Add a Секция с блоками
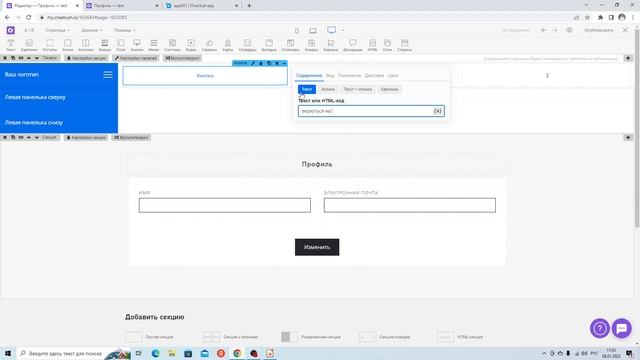 coord(231,337)
